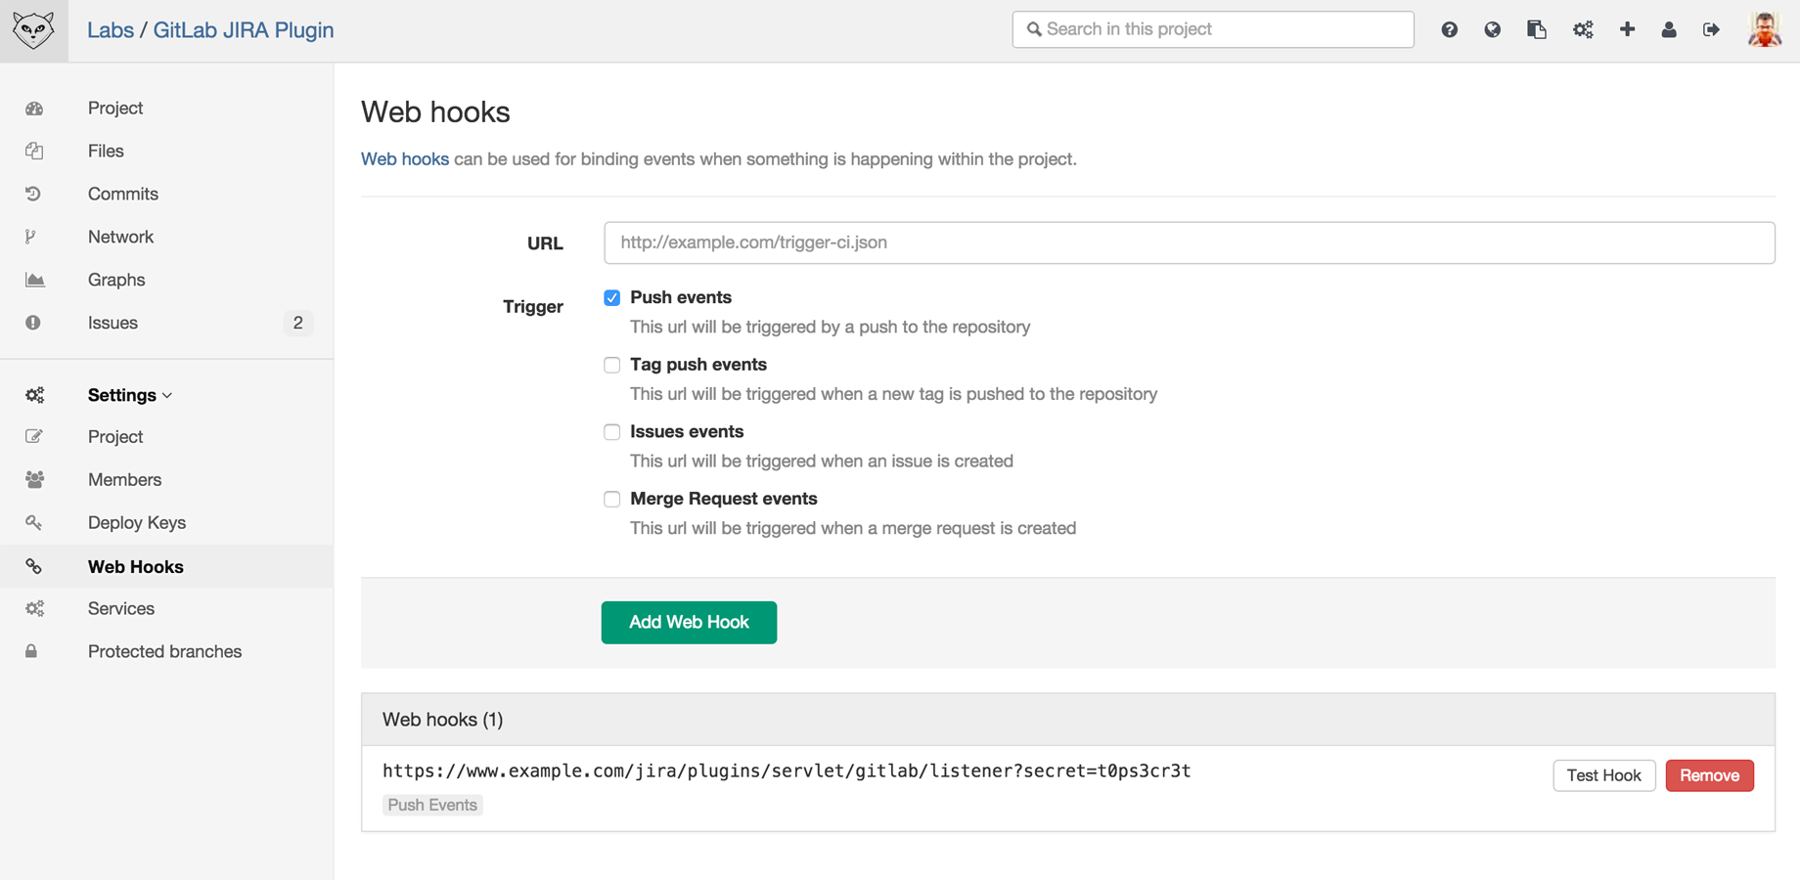Uncheck the Push events trigger
The height and width of the screenshot is (880, 1800).
point(611,297)
